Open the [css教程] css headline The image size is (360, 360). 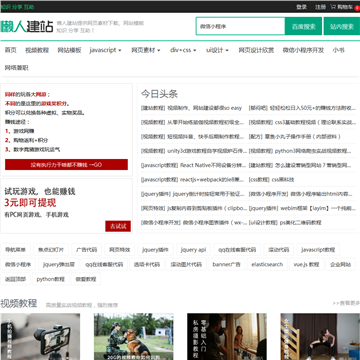(271, 180)
